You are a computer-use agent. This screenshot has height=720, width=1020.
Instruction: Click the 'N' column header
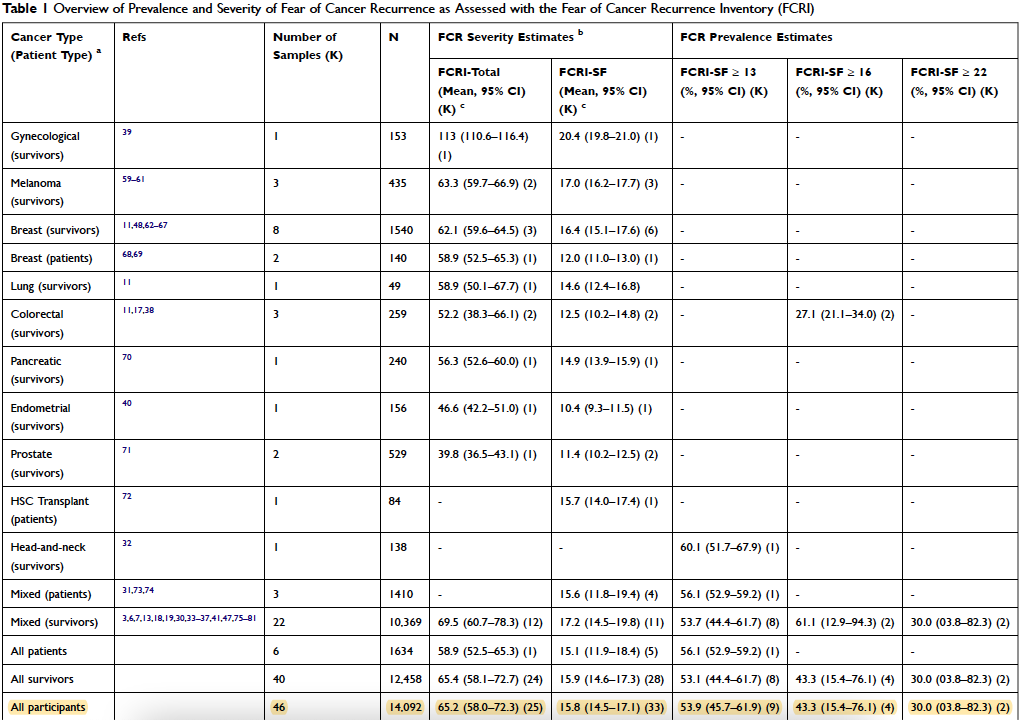point(393,37)
